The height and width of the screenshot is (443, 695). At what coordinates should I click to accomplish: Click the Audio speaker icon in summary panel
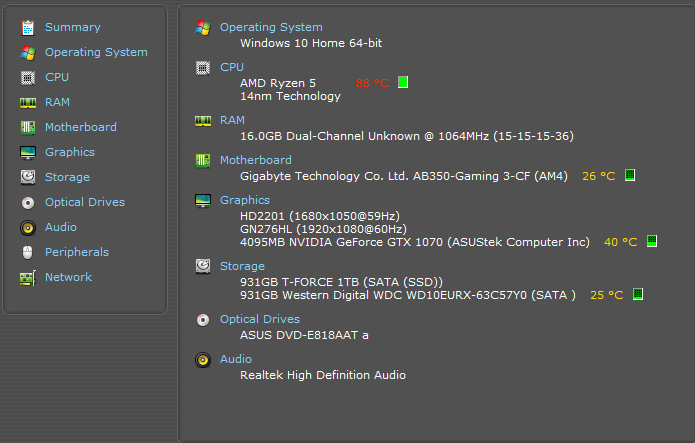coord(203,360)
